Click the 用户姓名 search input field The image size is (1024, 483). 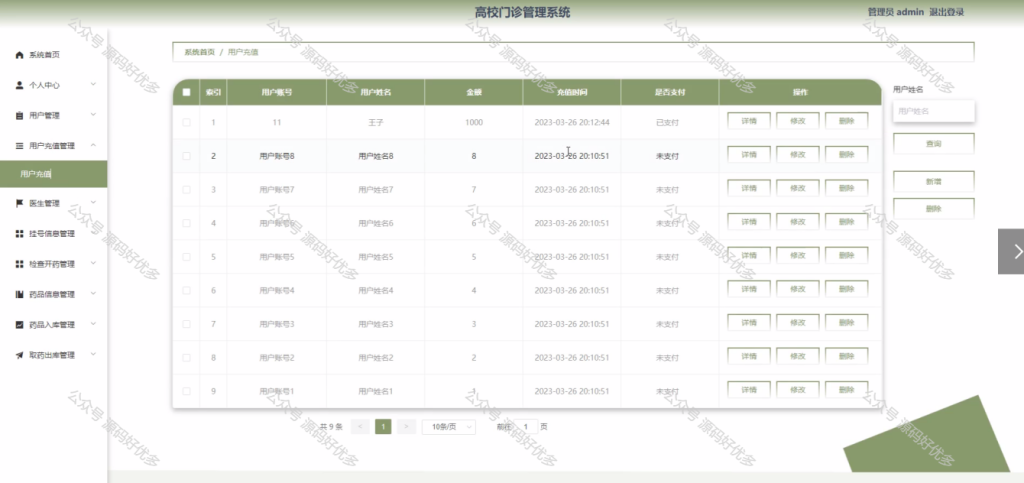[x=933, y=112]
